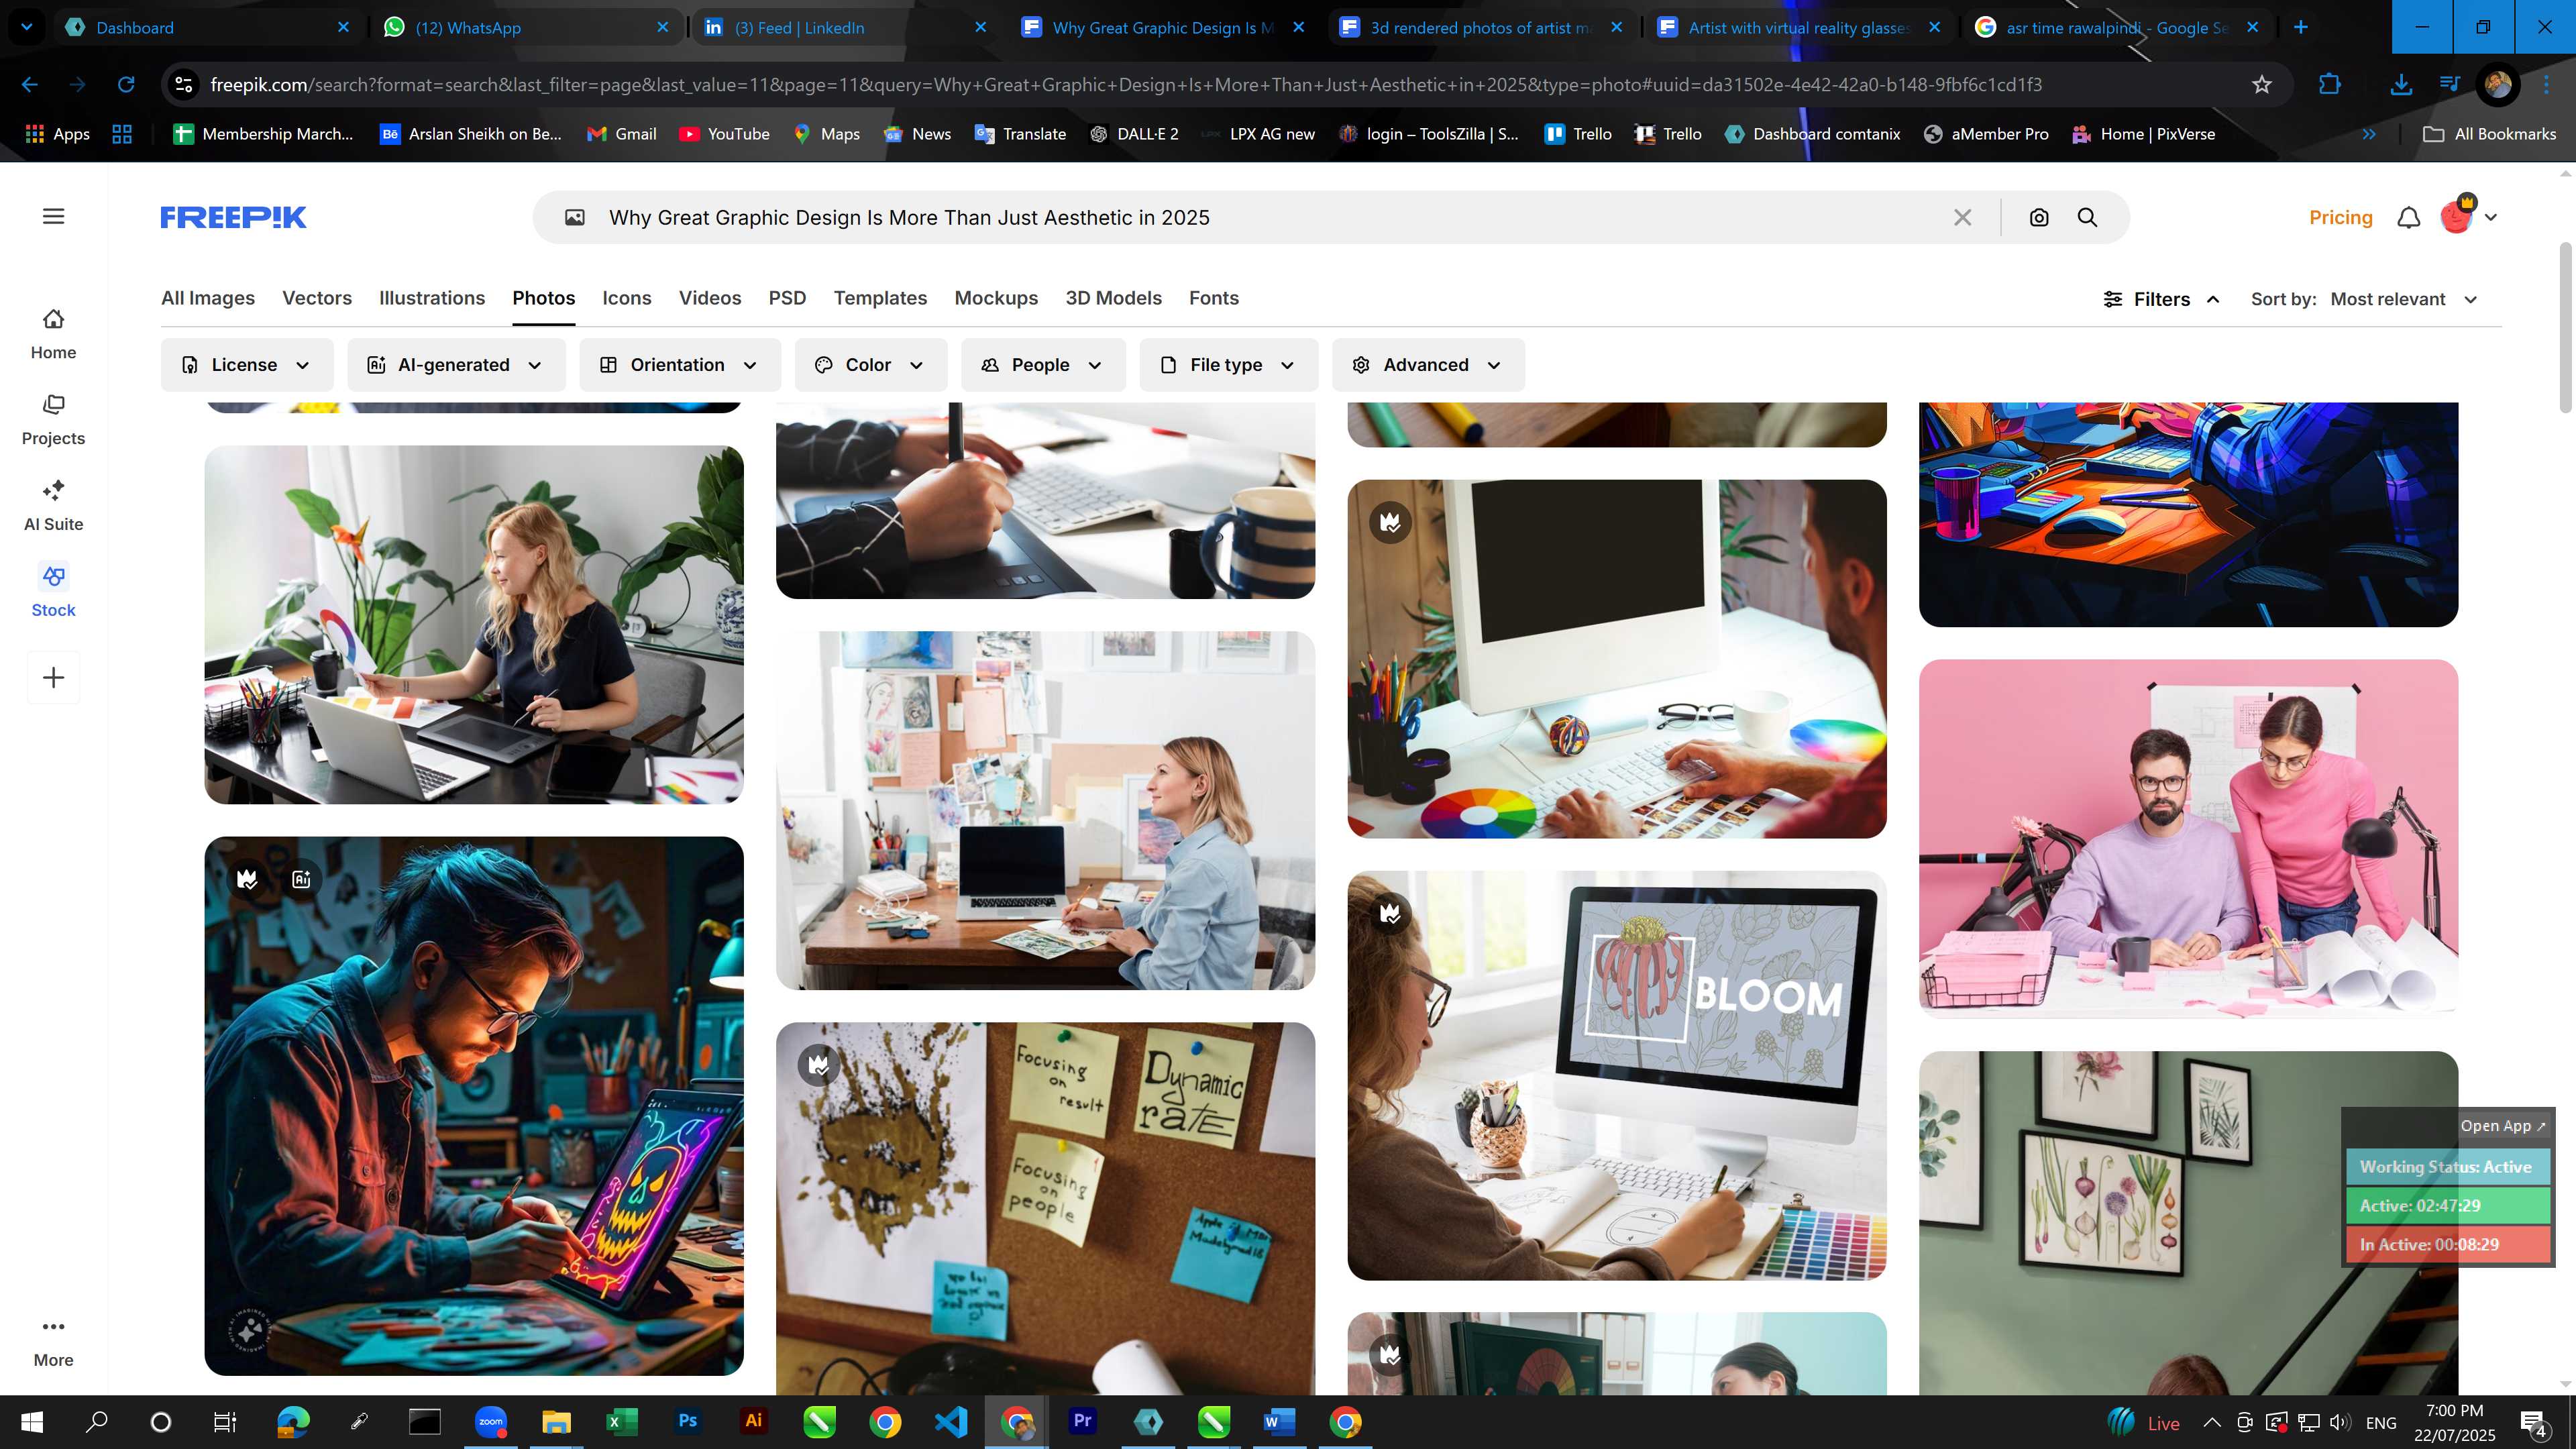Click the Freepik logo
2576x1449 pixels.
click(233, 217)
